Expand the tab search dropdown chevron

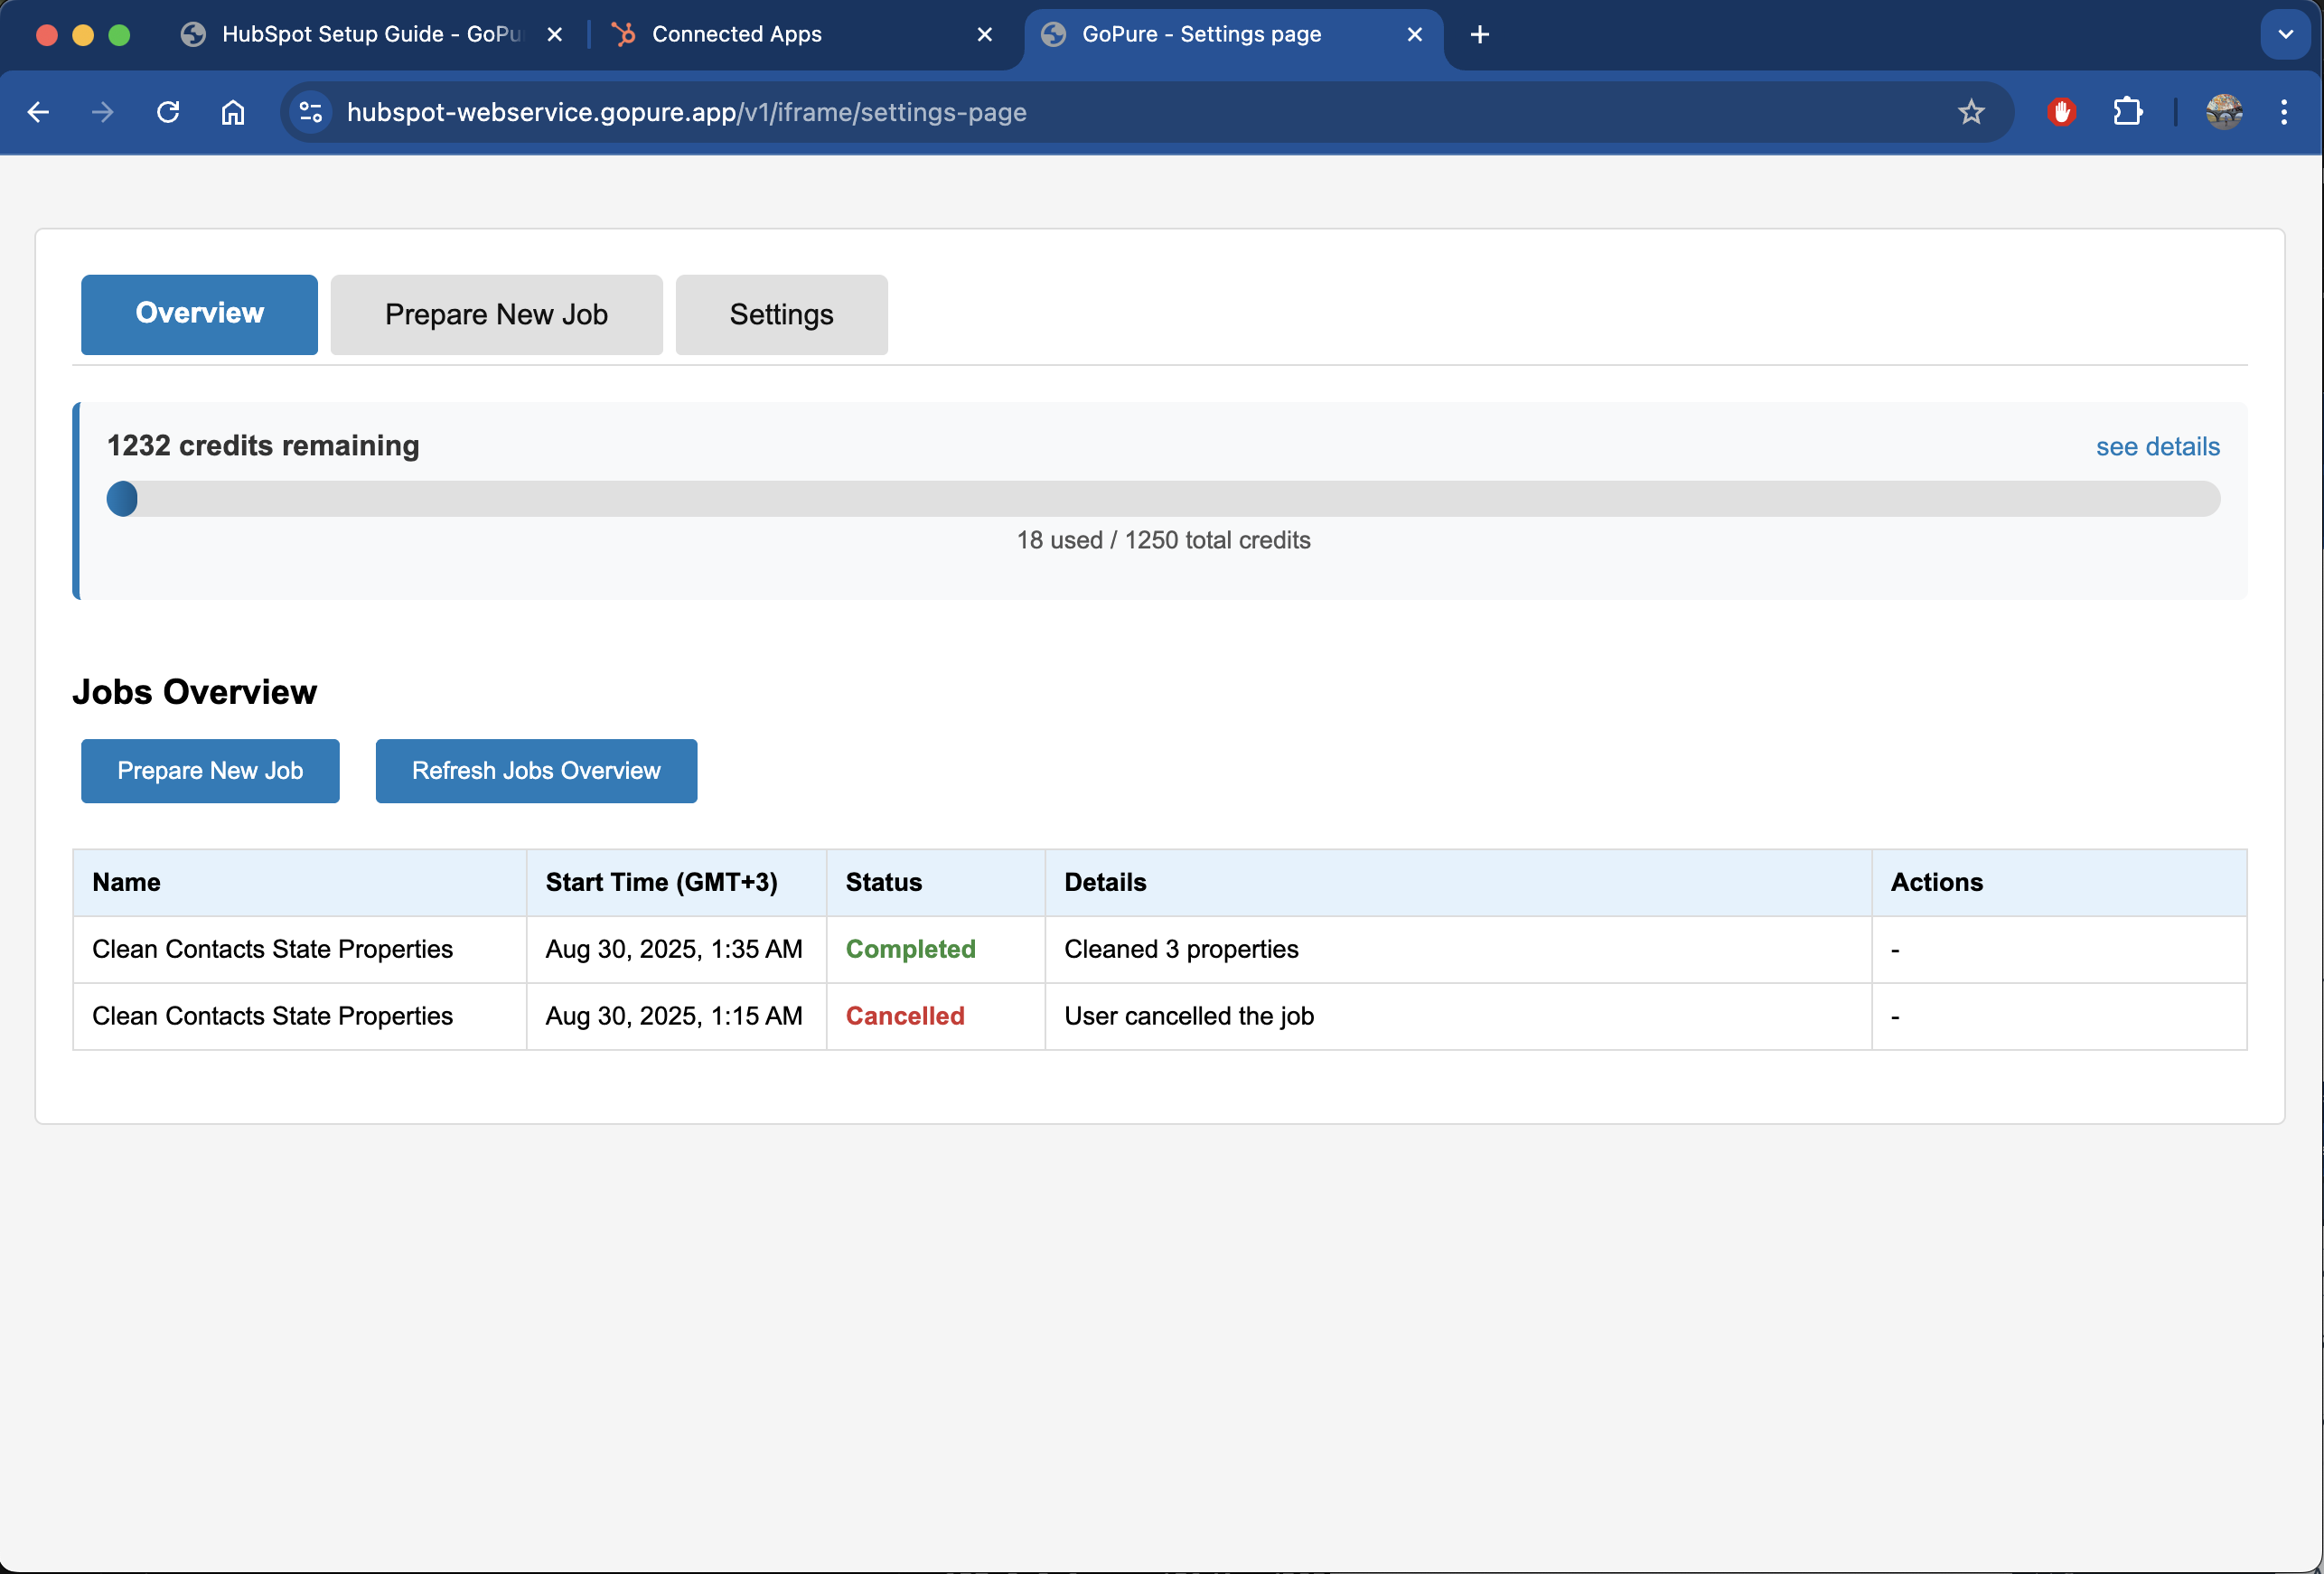coord(2285,35)
